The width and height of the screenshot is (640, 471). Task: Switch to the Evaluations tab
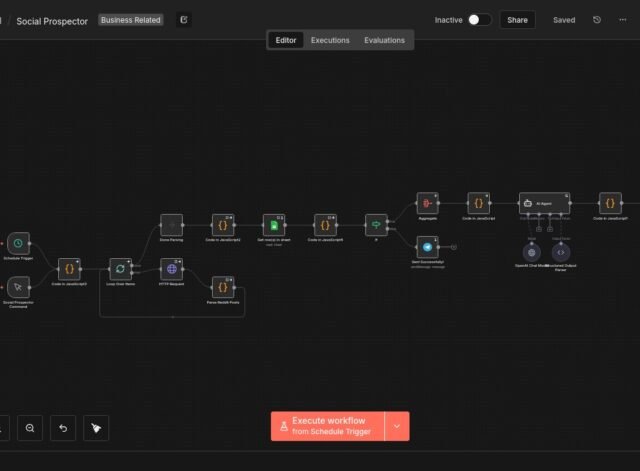pos(384,40)
